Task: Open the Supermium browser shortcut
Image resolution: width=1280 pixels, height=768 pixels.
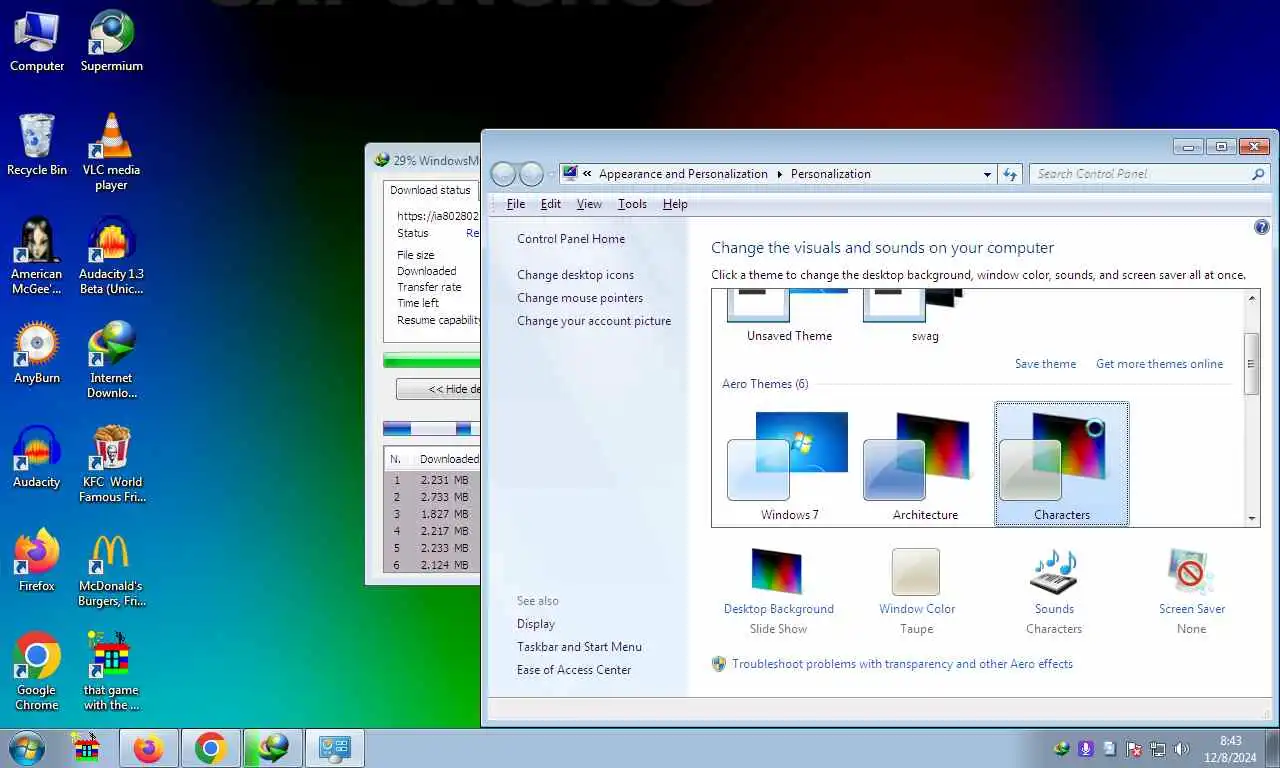Action: [111, 42]
